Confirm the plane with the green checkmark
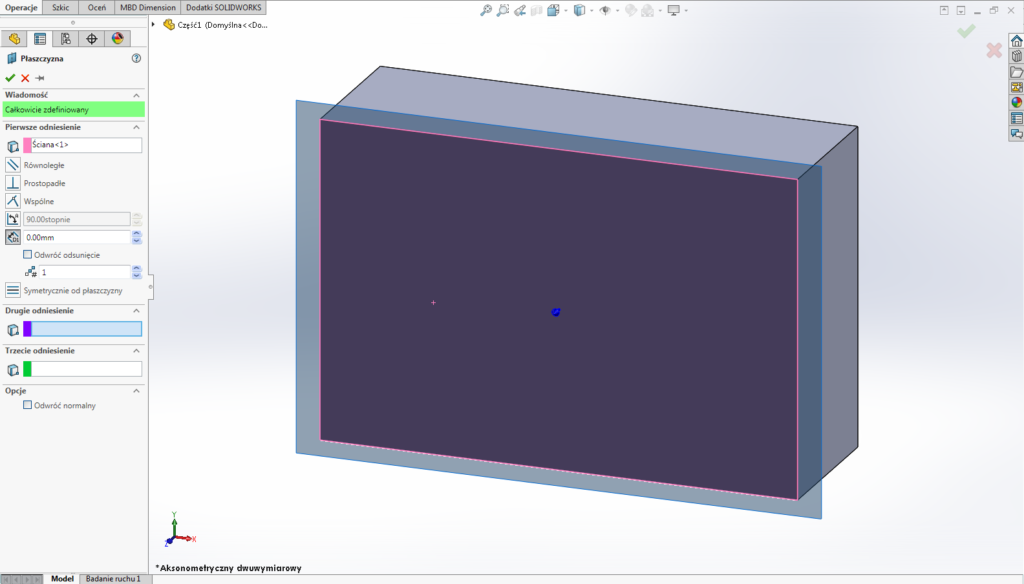This screenshot has width=1024, height=584. [x=9, y=79]
